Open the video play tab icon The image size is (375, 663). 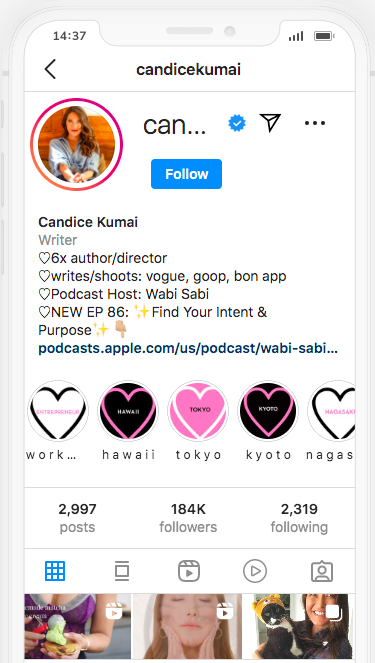coord(255,571)
